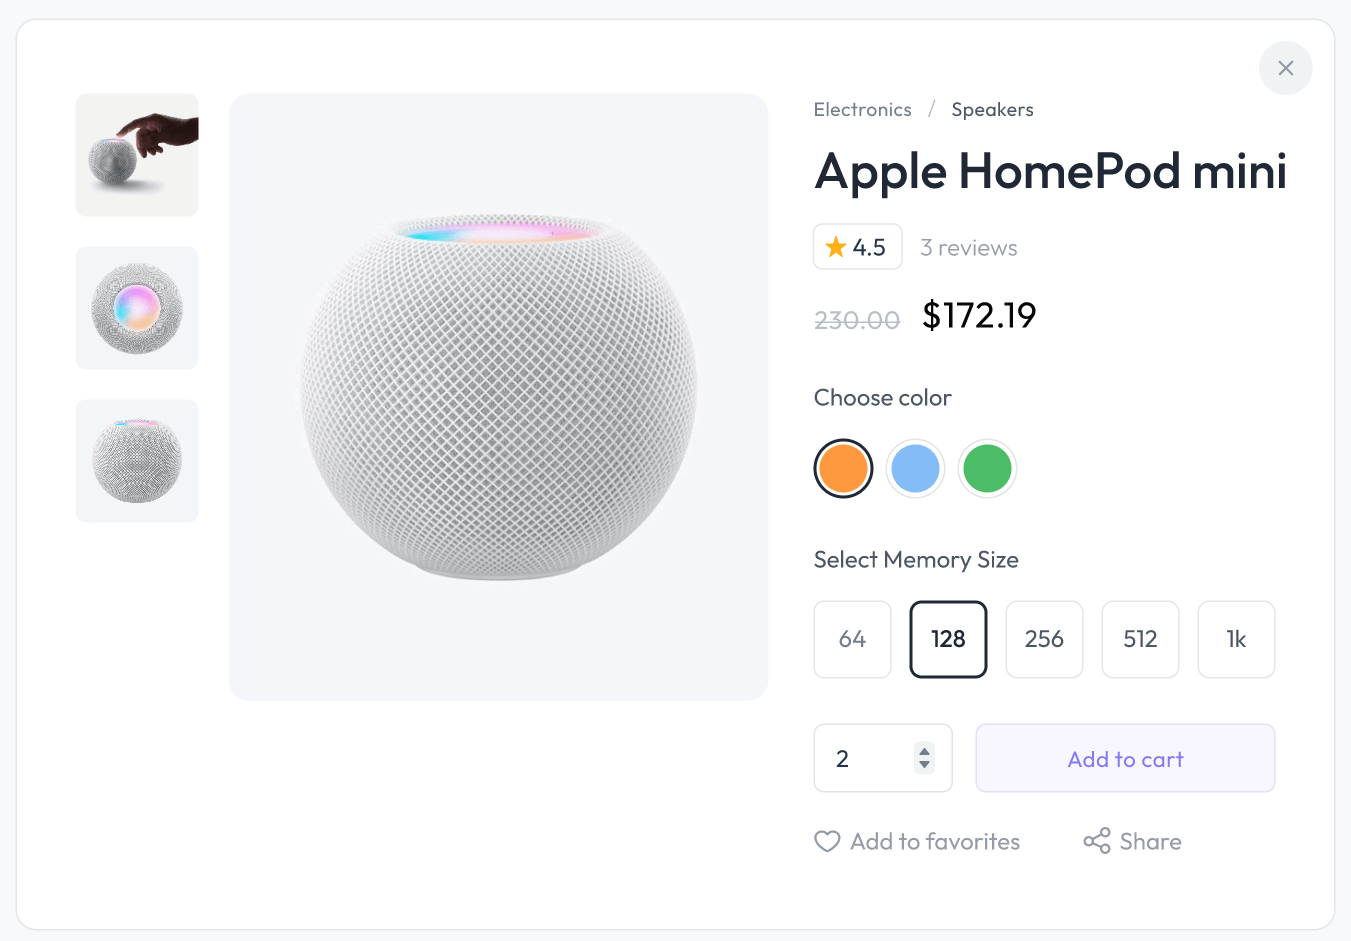This screenshot has height=941, width=1351.
Task: Select the 64 memory size option
Action: click(x=852, y=639)
